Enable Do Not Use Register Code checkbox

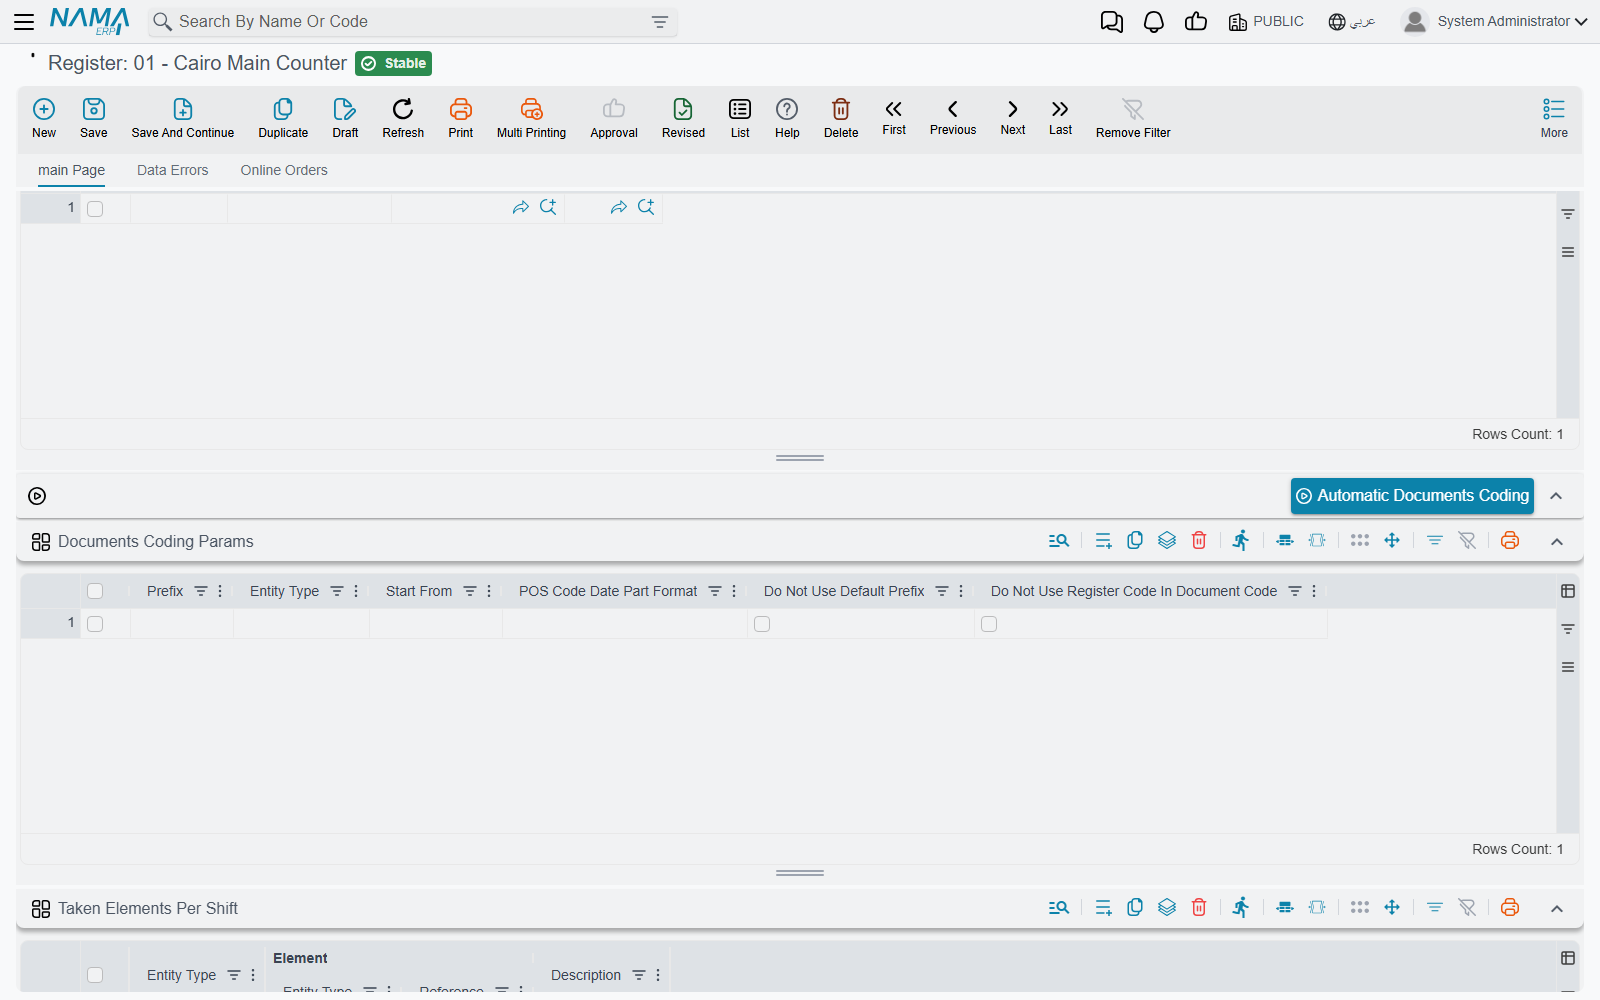989,624
